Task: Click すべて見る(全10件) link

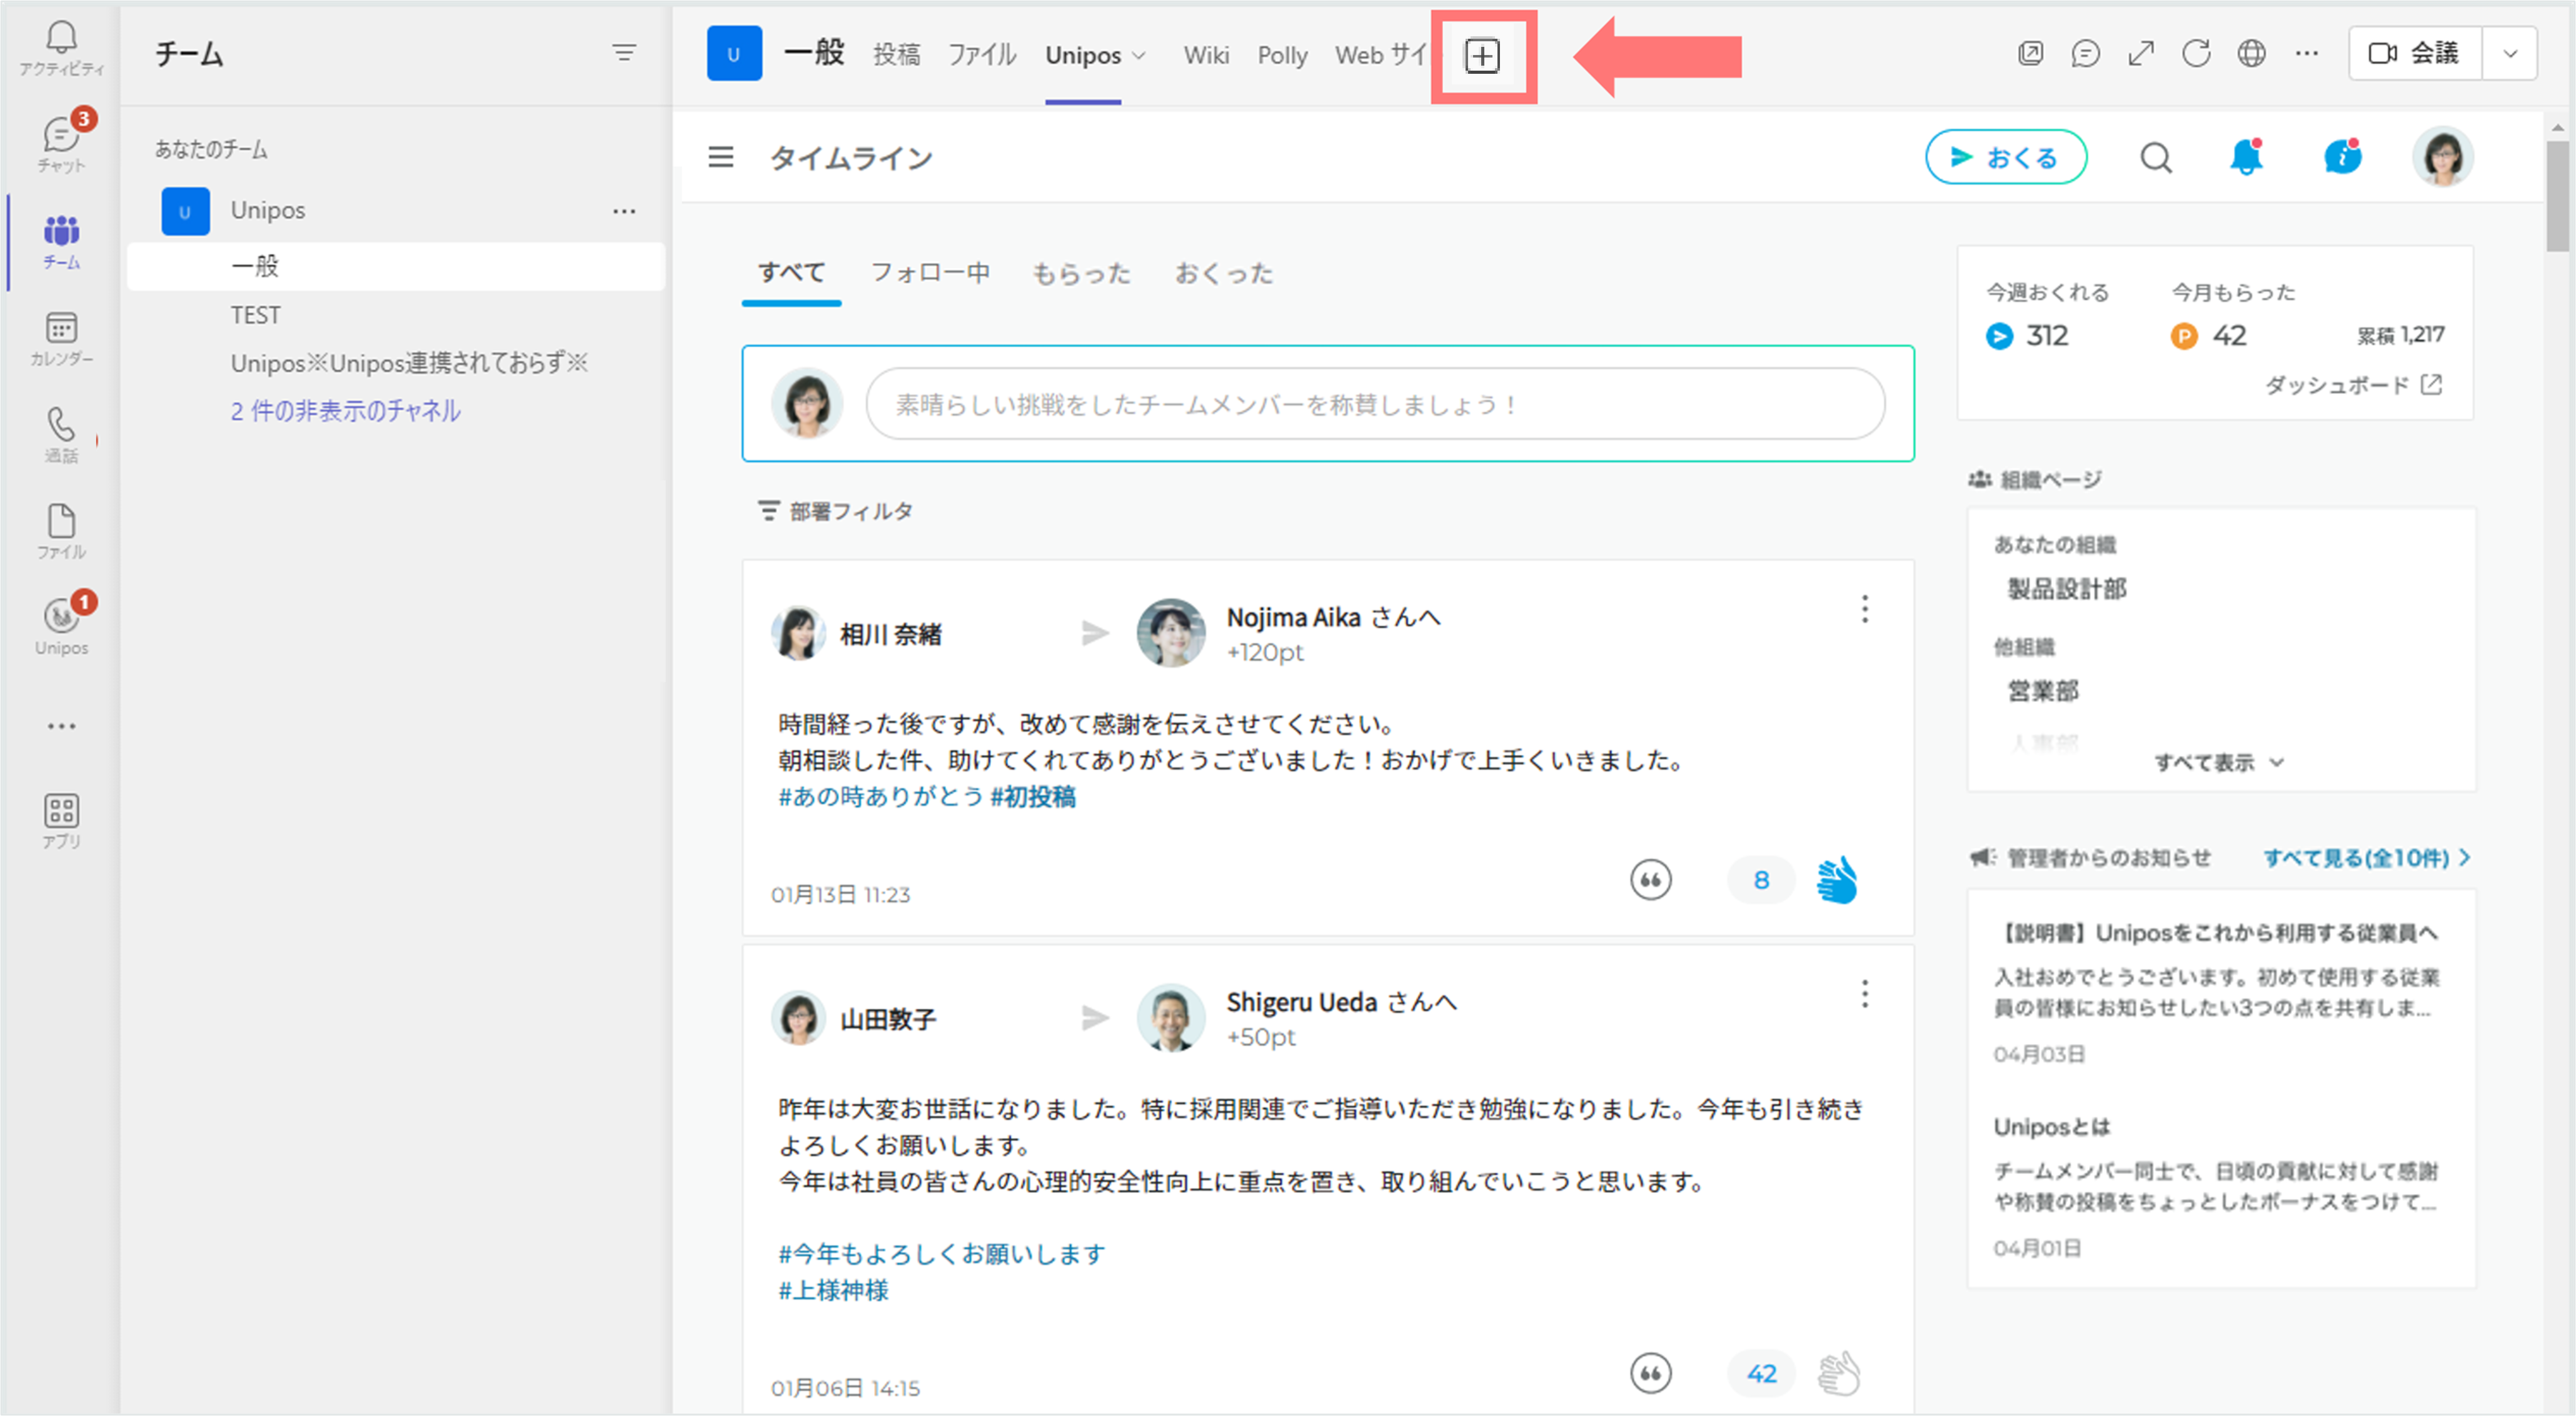Action: click(2366, 858)
